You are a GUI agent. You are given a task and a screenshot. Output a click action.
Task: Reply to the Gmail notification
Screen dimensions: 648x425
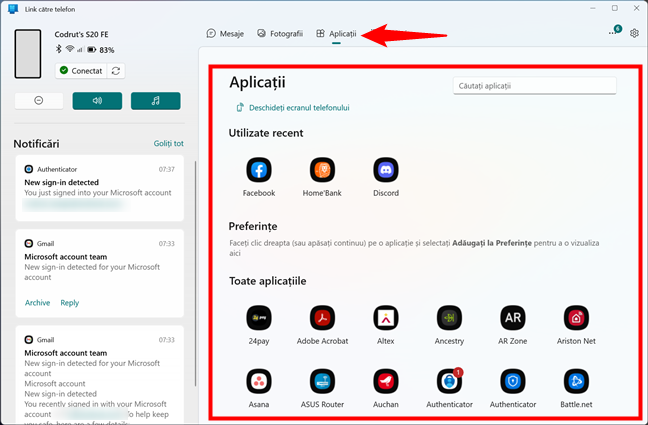pos(69,303)
